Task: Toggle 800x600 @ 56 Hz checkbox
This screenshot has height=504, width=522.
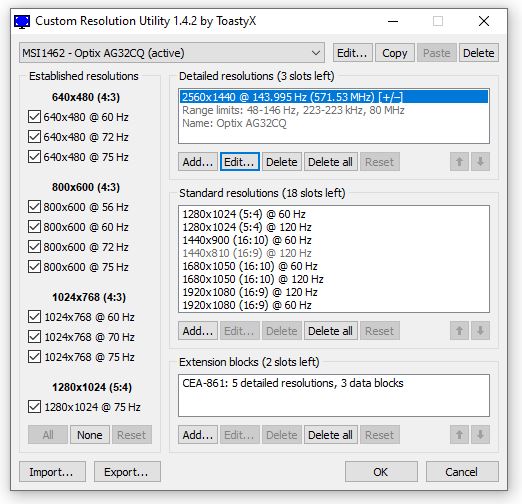Action: pyautogui.click(x=34, y=207)
